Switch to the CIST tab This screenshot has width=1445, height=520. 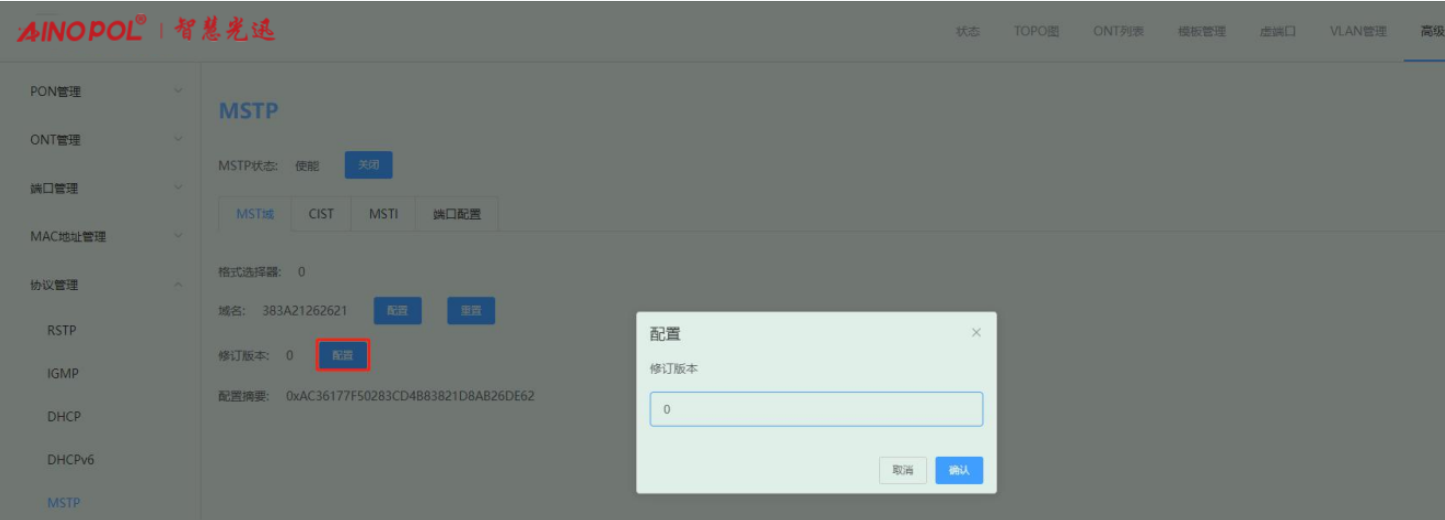coord(321,214)
